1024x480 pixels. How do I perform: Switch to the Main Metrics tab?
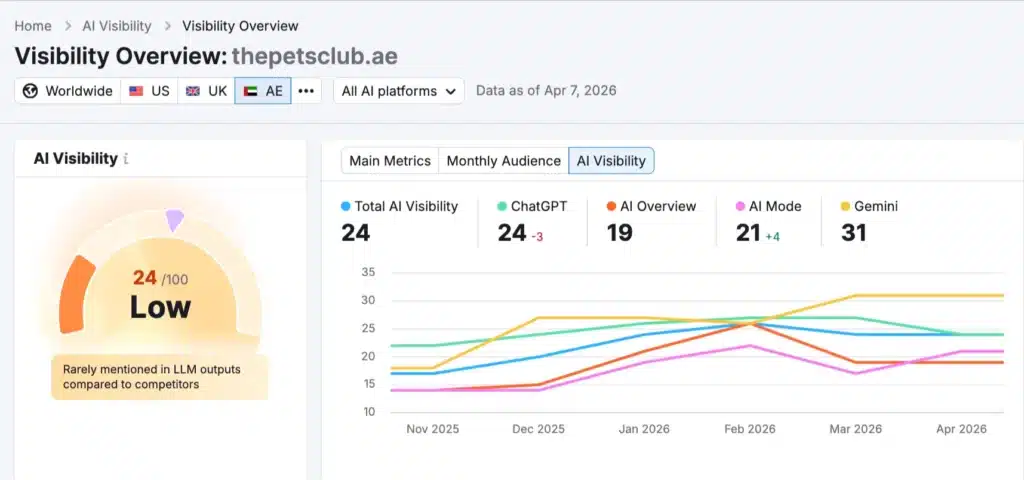390,161
